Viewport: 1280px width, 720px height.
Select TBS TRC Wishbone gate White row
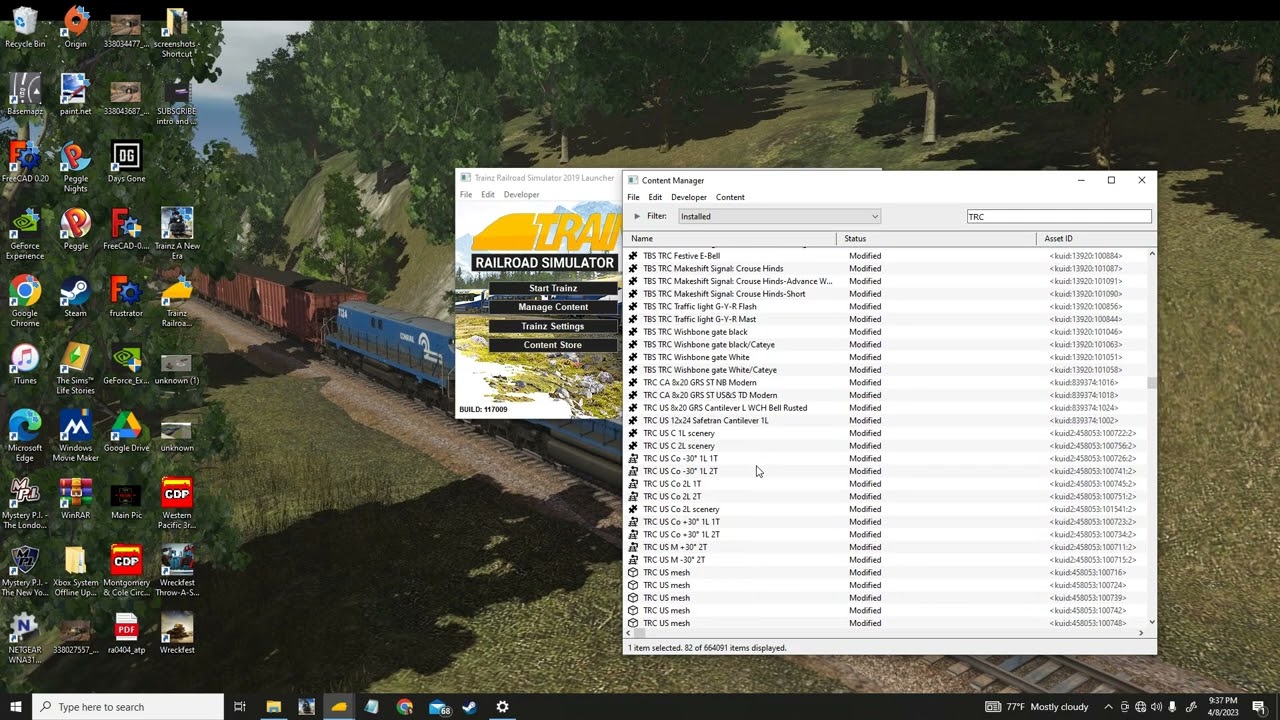[885, 357]
